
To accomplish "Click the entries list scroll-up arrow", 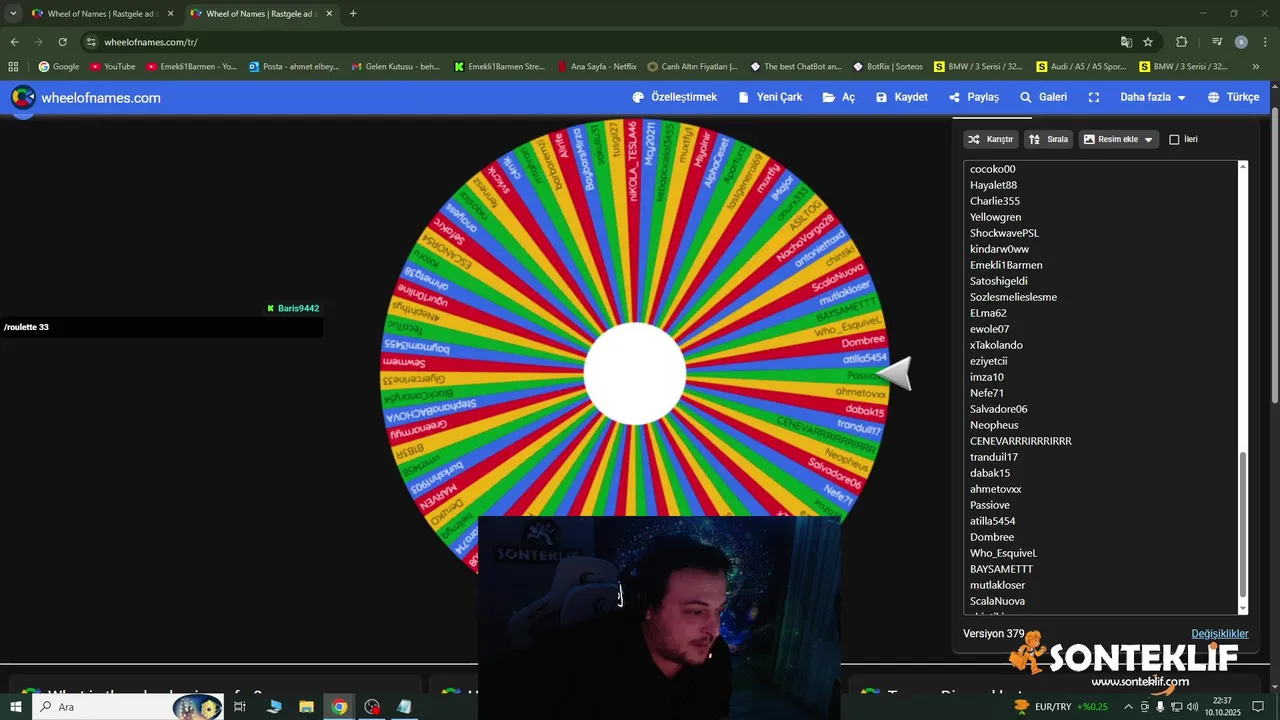I will (x=1243, y=166).
